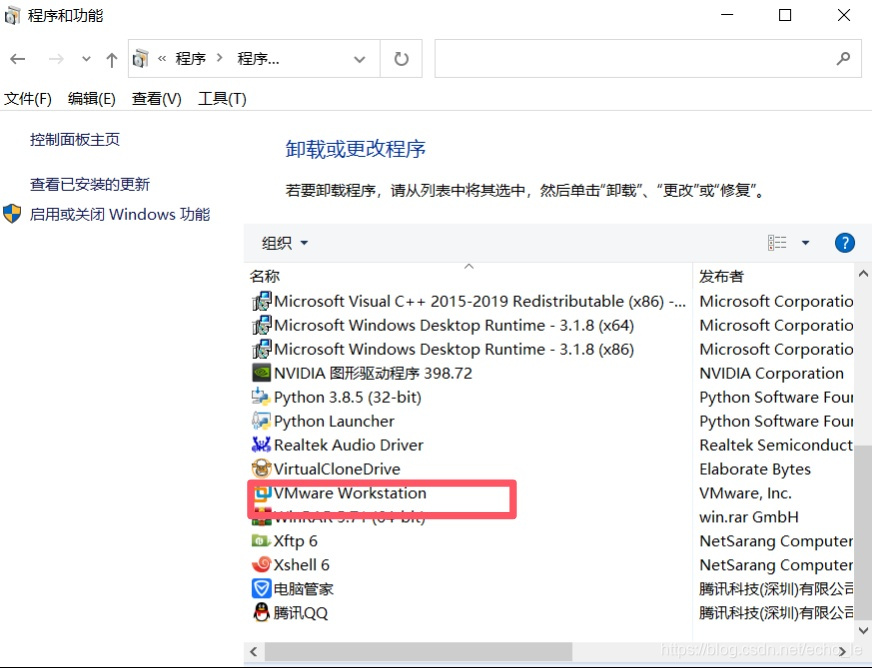
Task: Click the search magnifier icon
Action: click(x=843, y=58)
